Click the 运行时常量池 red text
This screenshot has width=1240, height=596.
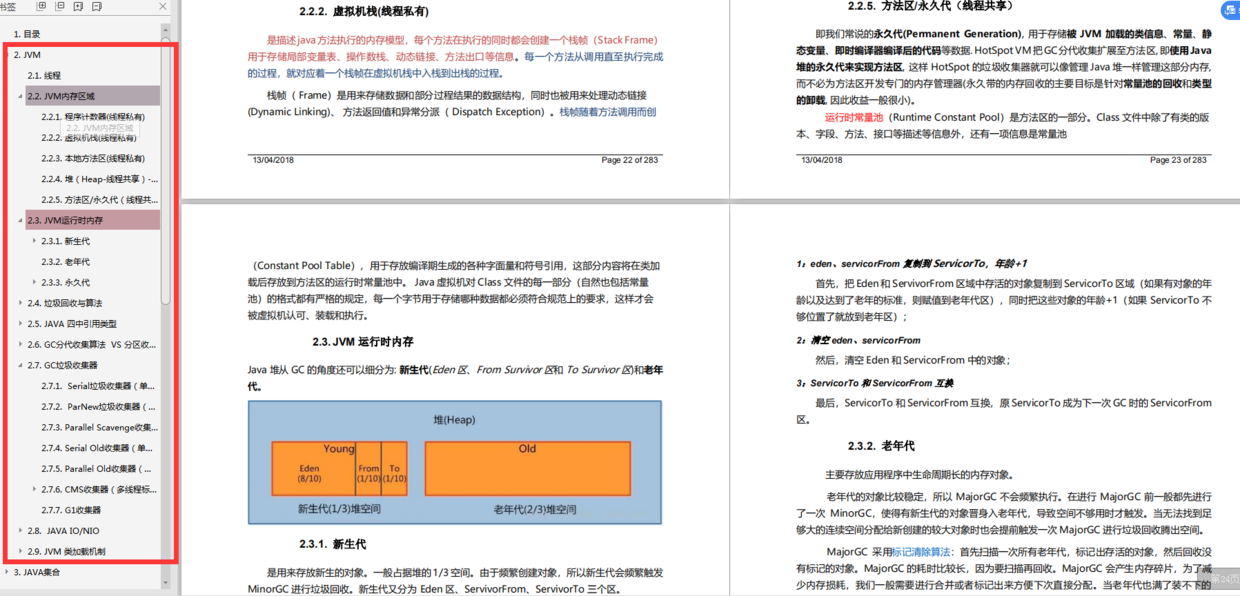pos(855,117)
